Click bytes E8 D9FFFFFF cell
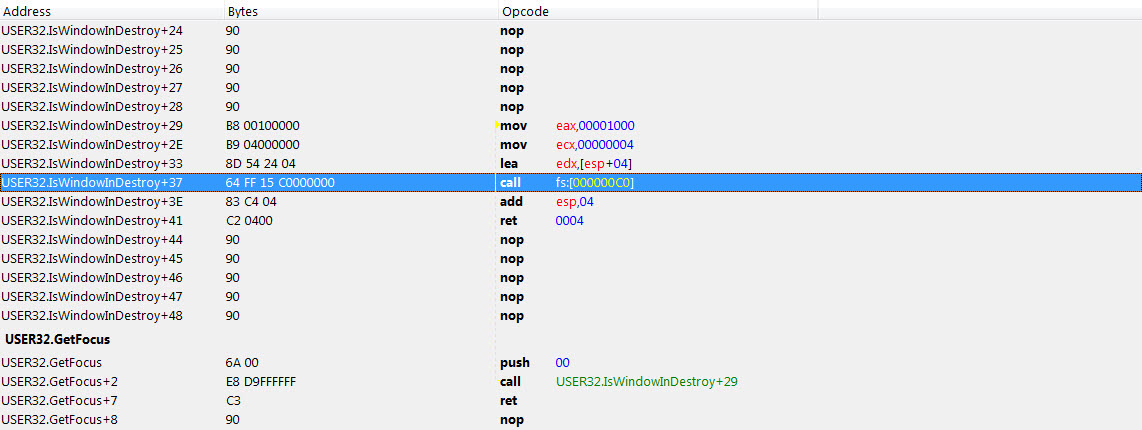Viewport: 1142px width, 430px height. (262, 382)
